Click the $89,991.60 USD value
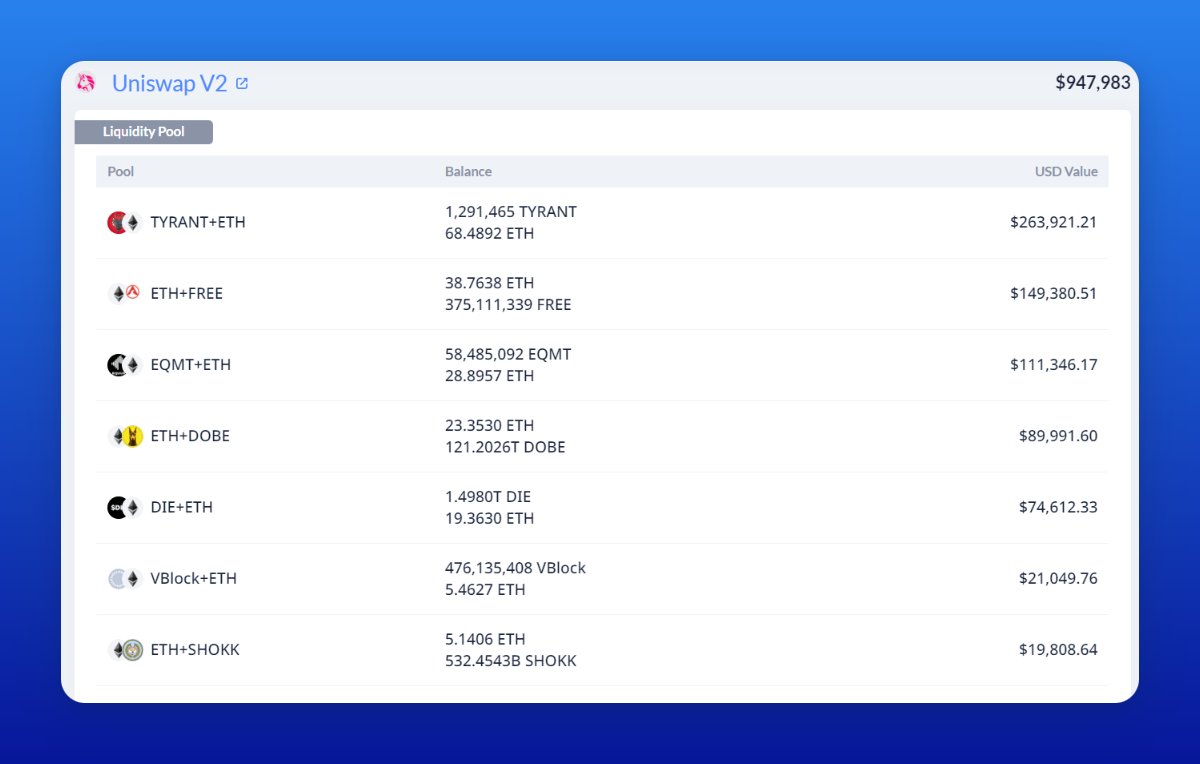 (x=1058, y=436)
